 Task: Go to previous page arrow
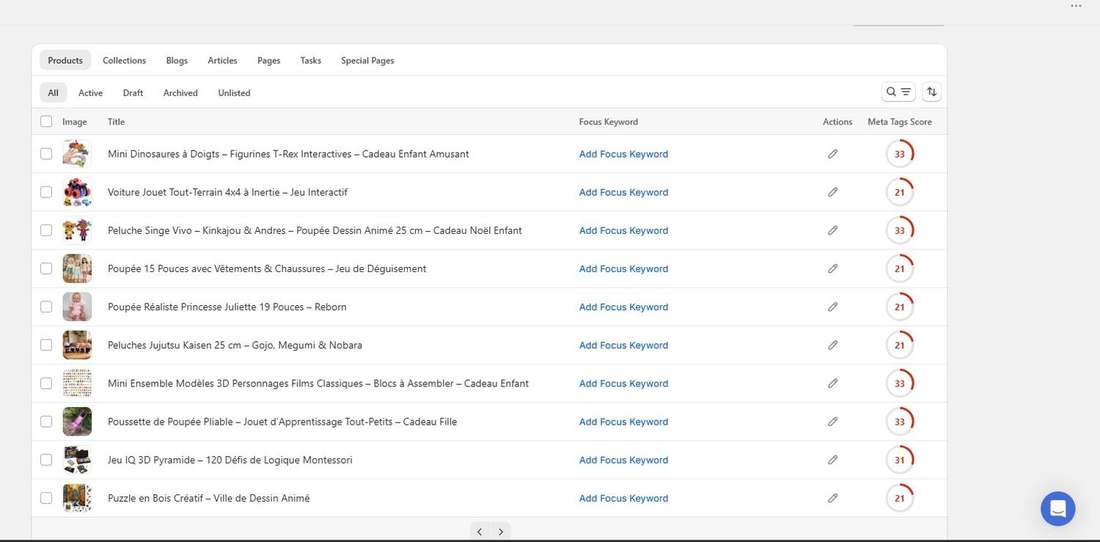pos(479,531)
